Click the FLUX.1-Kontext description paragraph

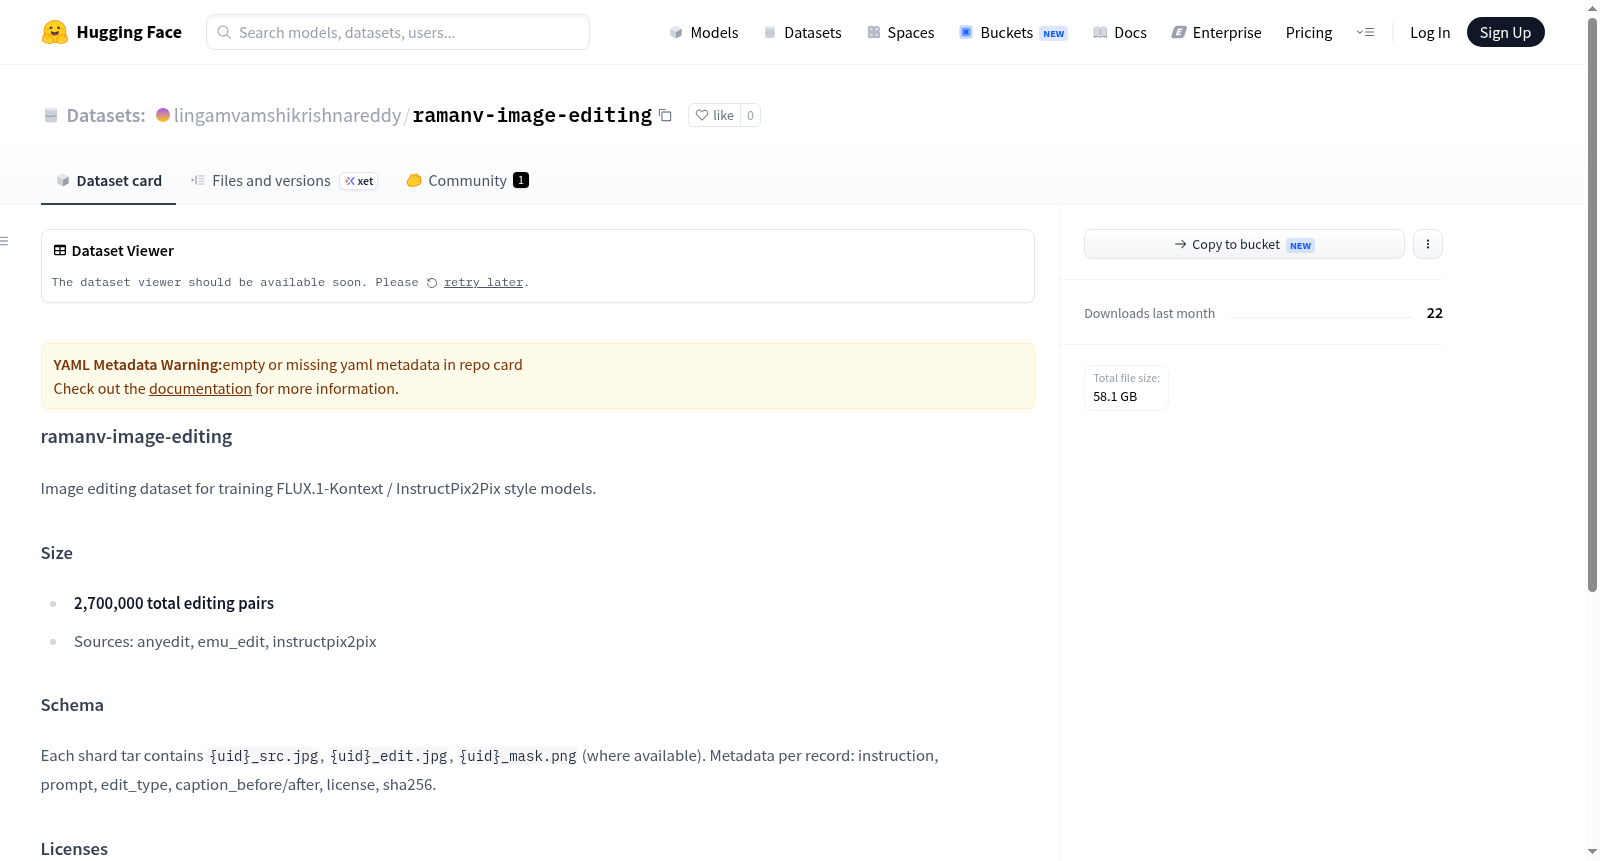point(318,489)
